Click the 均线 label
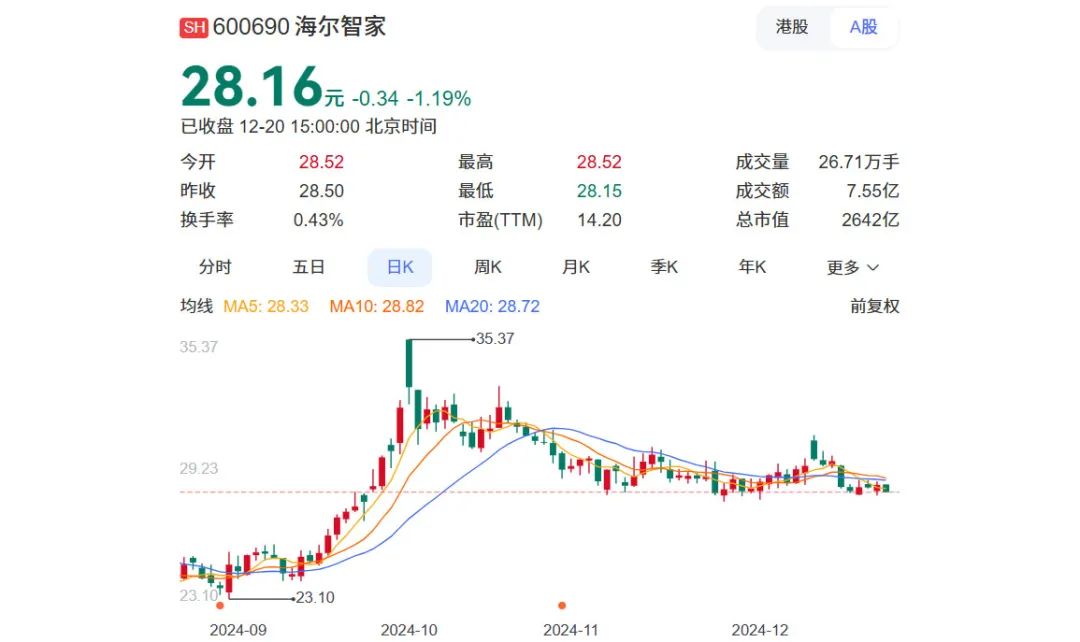The width and height of the screenshot is (1080, 642). pyautogui.click(x=197, y=306)
